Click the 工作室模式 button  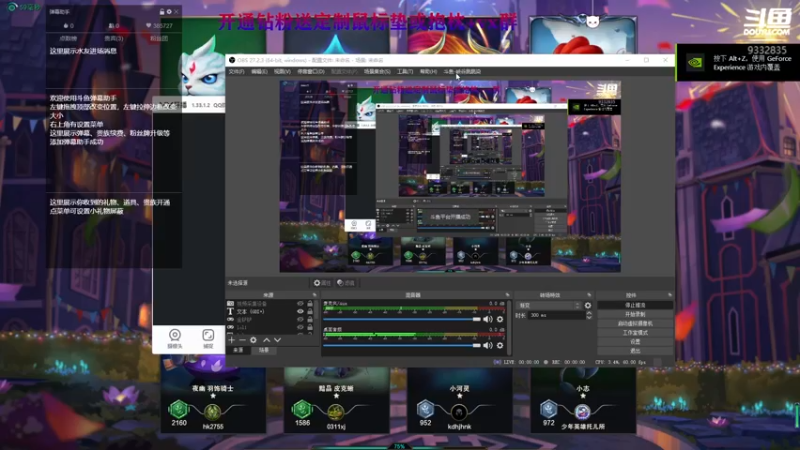tap(635, 333)
